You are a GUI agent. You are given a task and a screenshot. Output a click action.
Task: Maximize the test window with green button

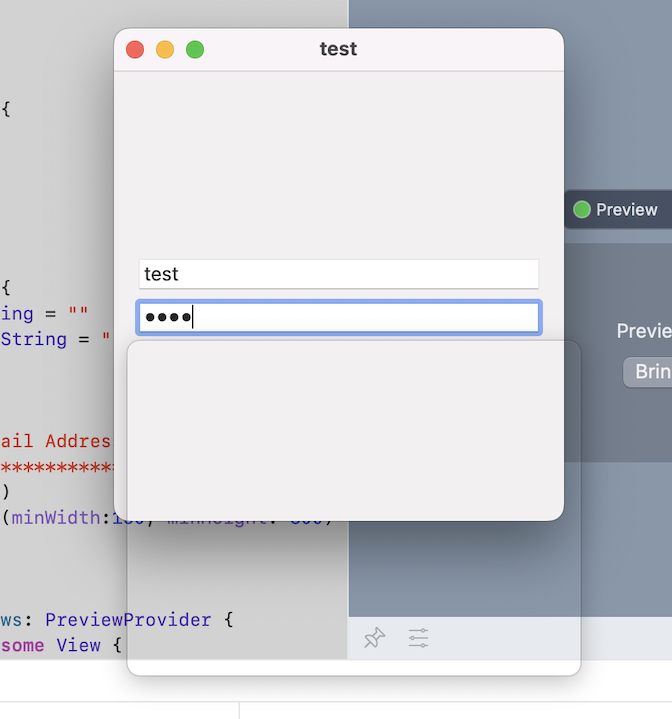[195, 49]
